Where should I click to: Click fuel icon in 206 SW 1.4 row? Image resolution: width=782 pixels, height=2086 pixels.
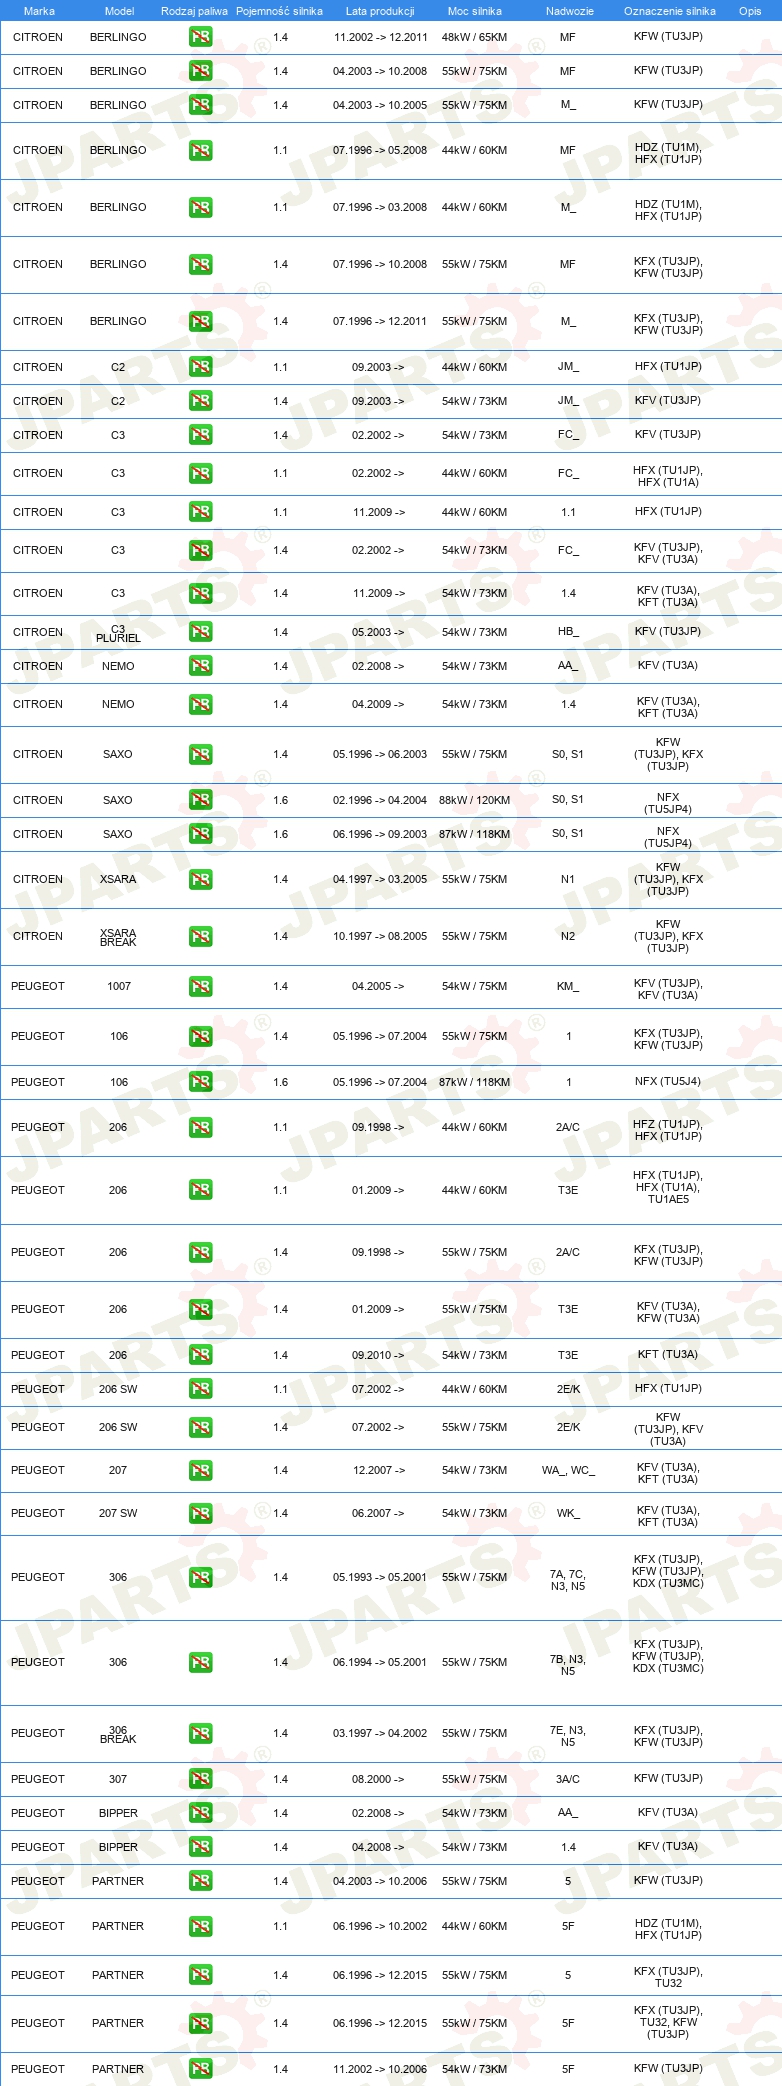(x=201, y=1428)
